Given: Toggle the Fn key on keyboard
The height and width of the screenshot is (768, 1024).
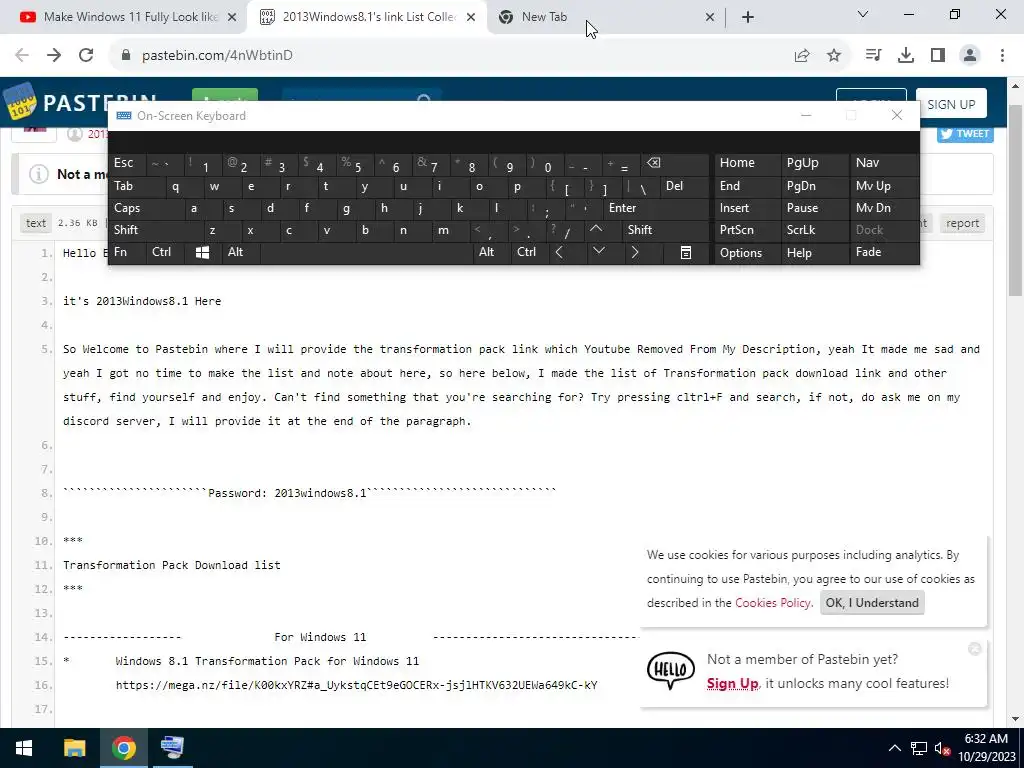Looking at the screenshot, I should click(x=127, y=252).
